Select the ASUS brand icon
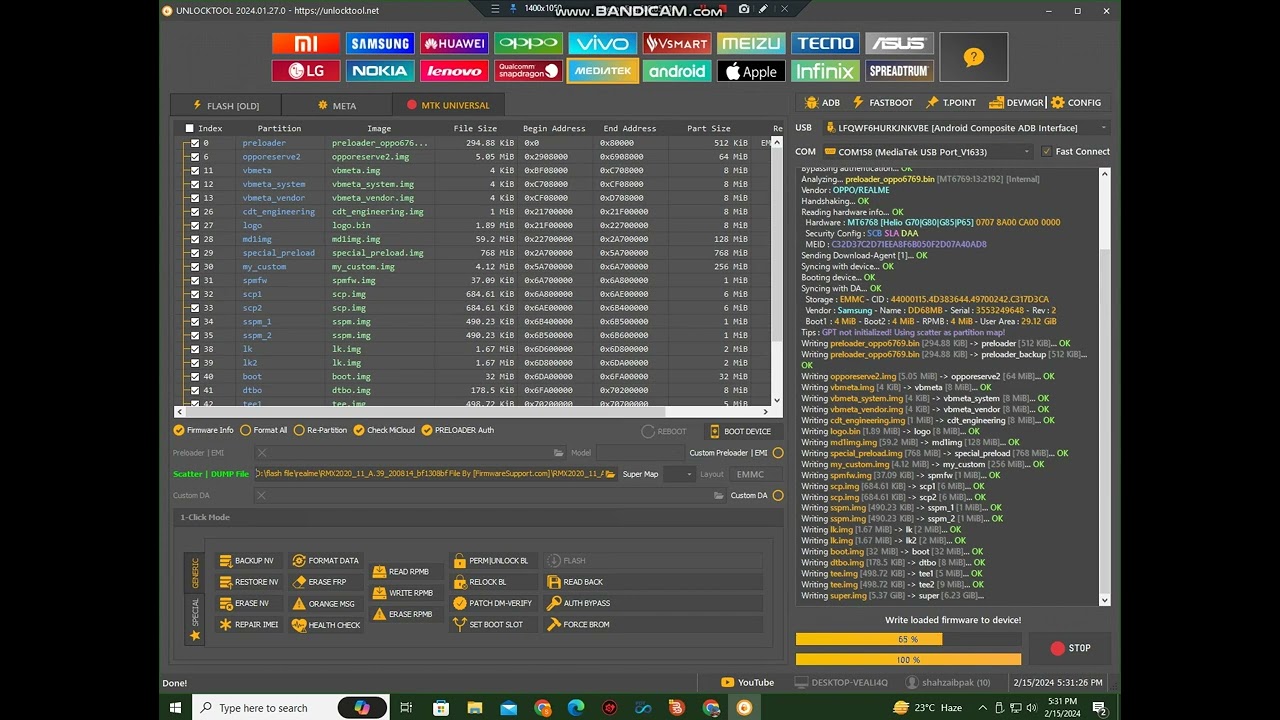This screenshot has height=720, width=1280. coord(899,43)
